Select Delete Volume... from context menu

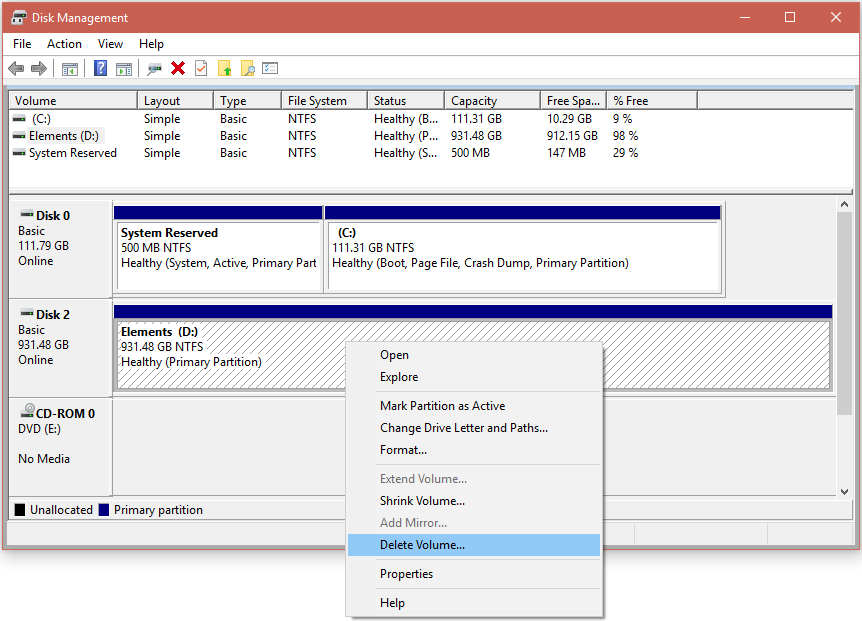click(422, 545)
